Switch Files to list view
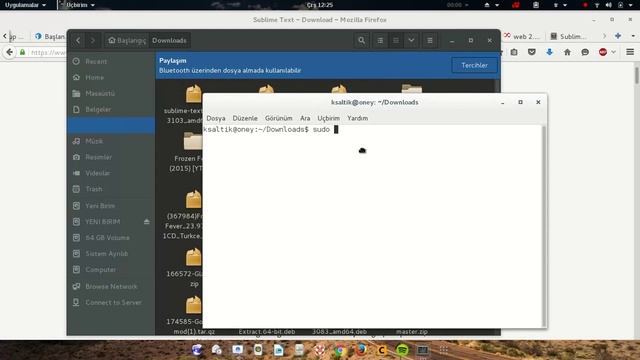Image resolution: width=640 pixels, height=360 pixels. [x=380, y=40]
